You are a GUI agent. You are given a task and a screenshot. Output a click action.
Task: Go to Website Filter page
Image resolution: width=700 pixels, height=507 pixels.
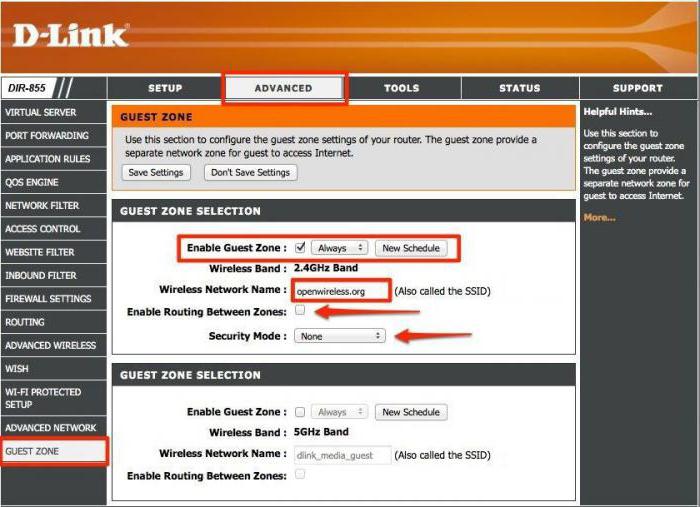[53, 252]
